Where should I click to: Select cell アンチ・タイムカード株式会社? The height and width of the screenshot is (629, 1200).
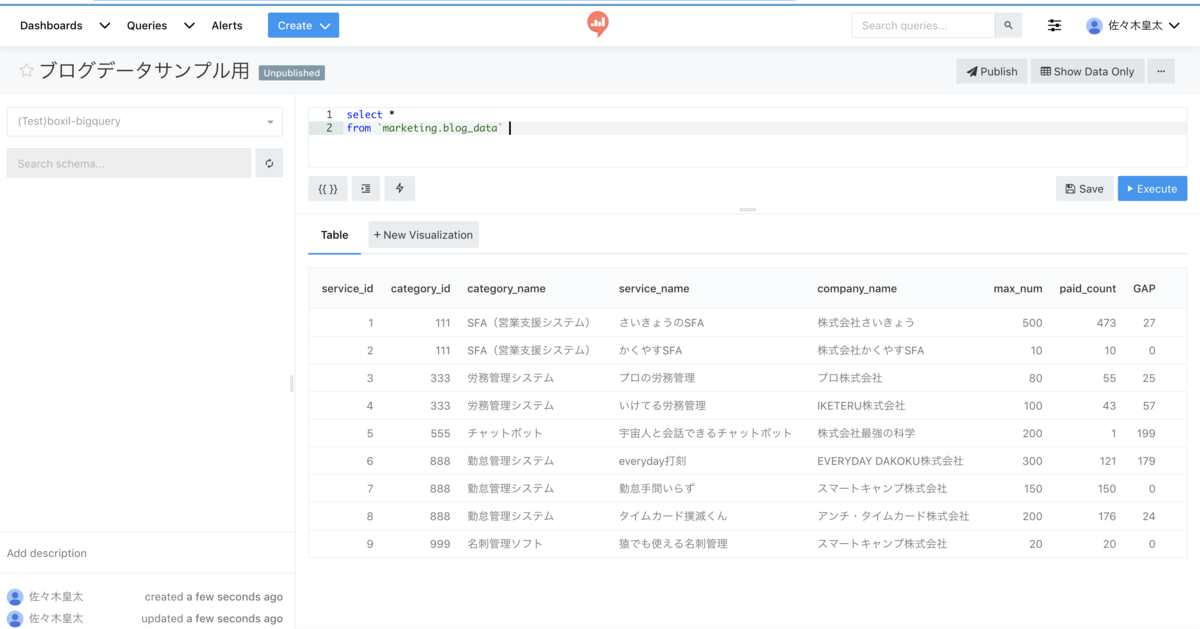[893, 516]
